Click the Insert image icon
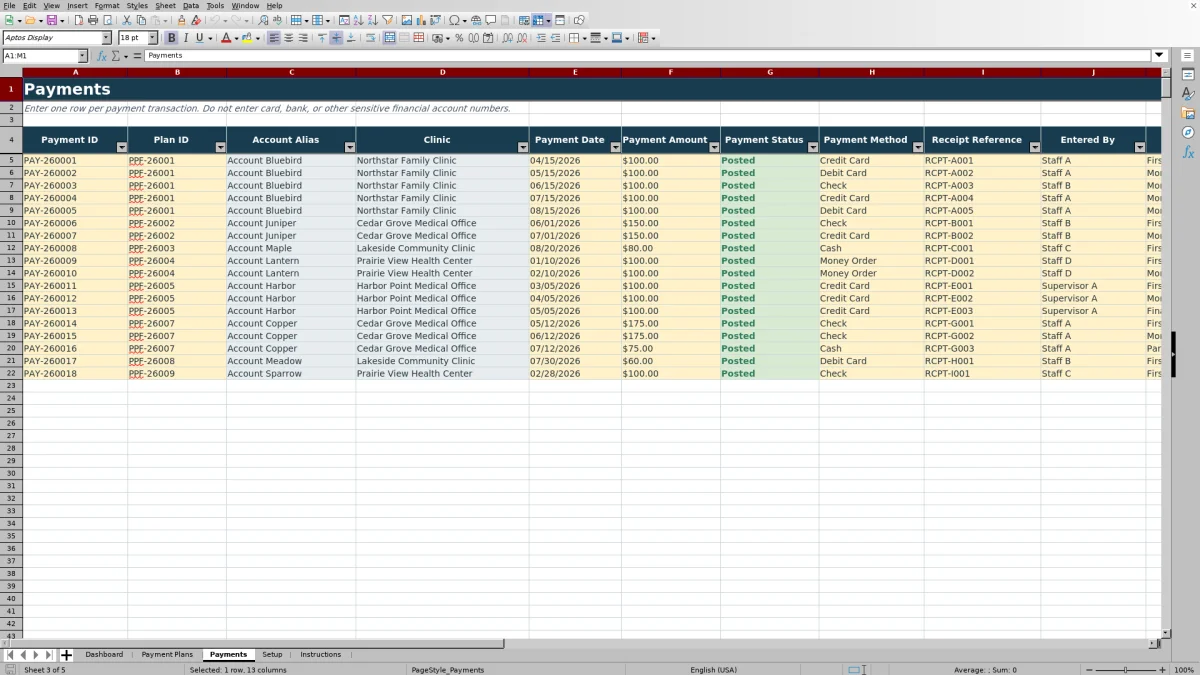This screenshot has height=675, width=1200. (x=407, y=20)
